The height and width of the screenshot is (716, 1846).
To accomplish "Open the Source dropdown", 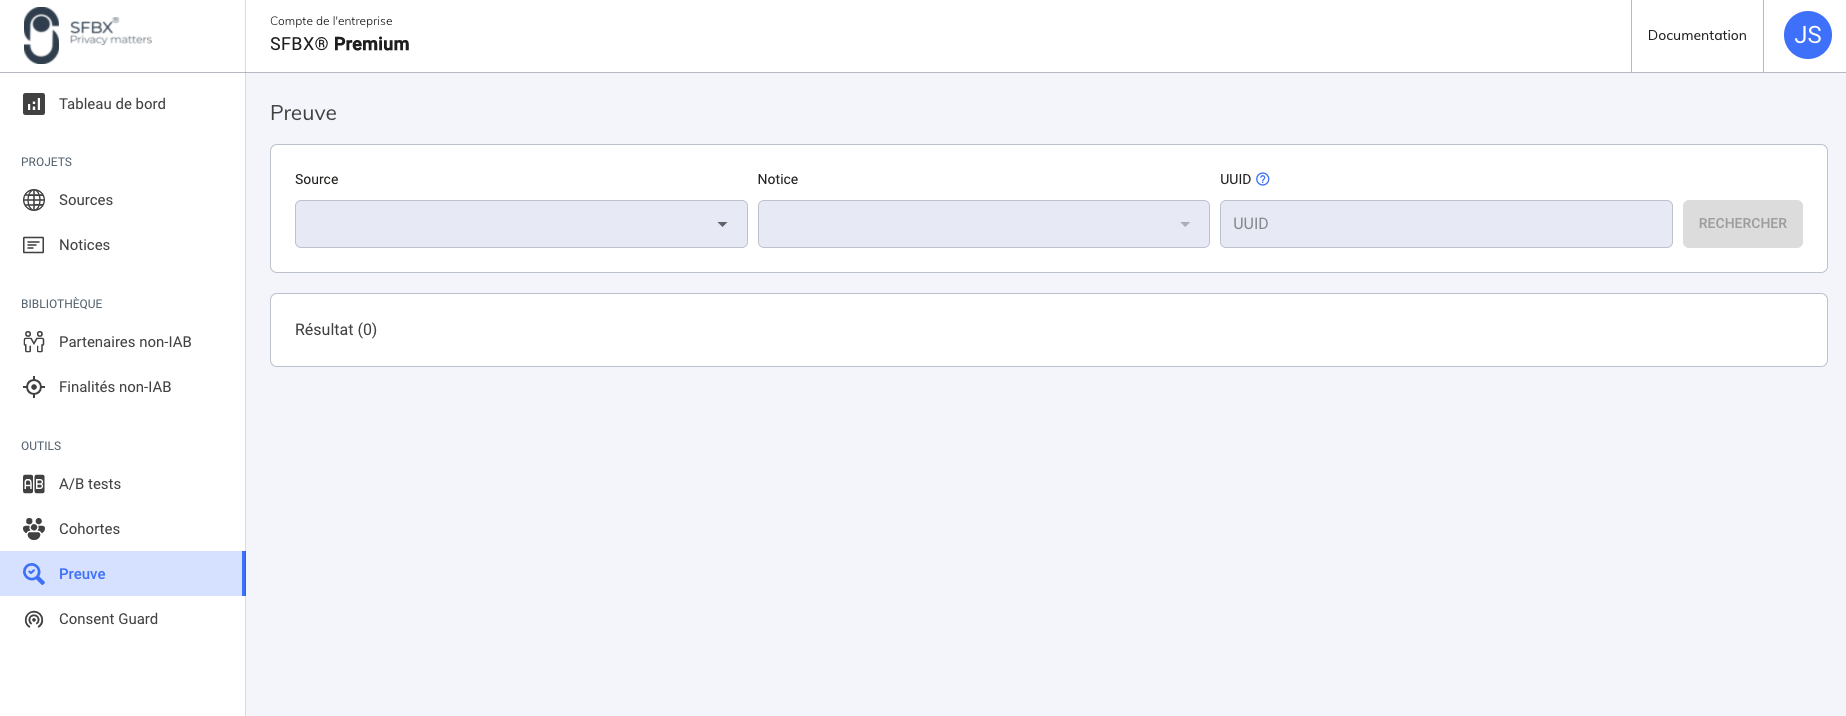I will tap(520, 224).
